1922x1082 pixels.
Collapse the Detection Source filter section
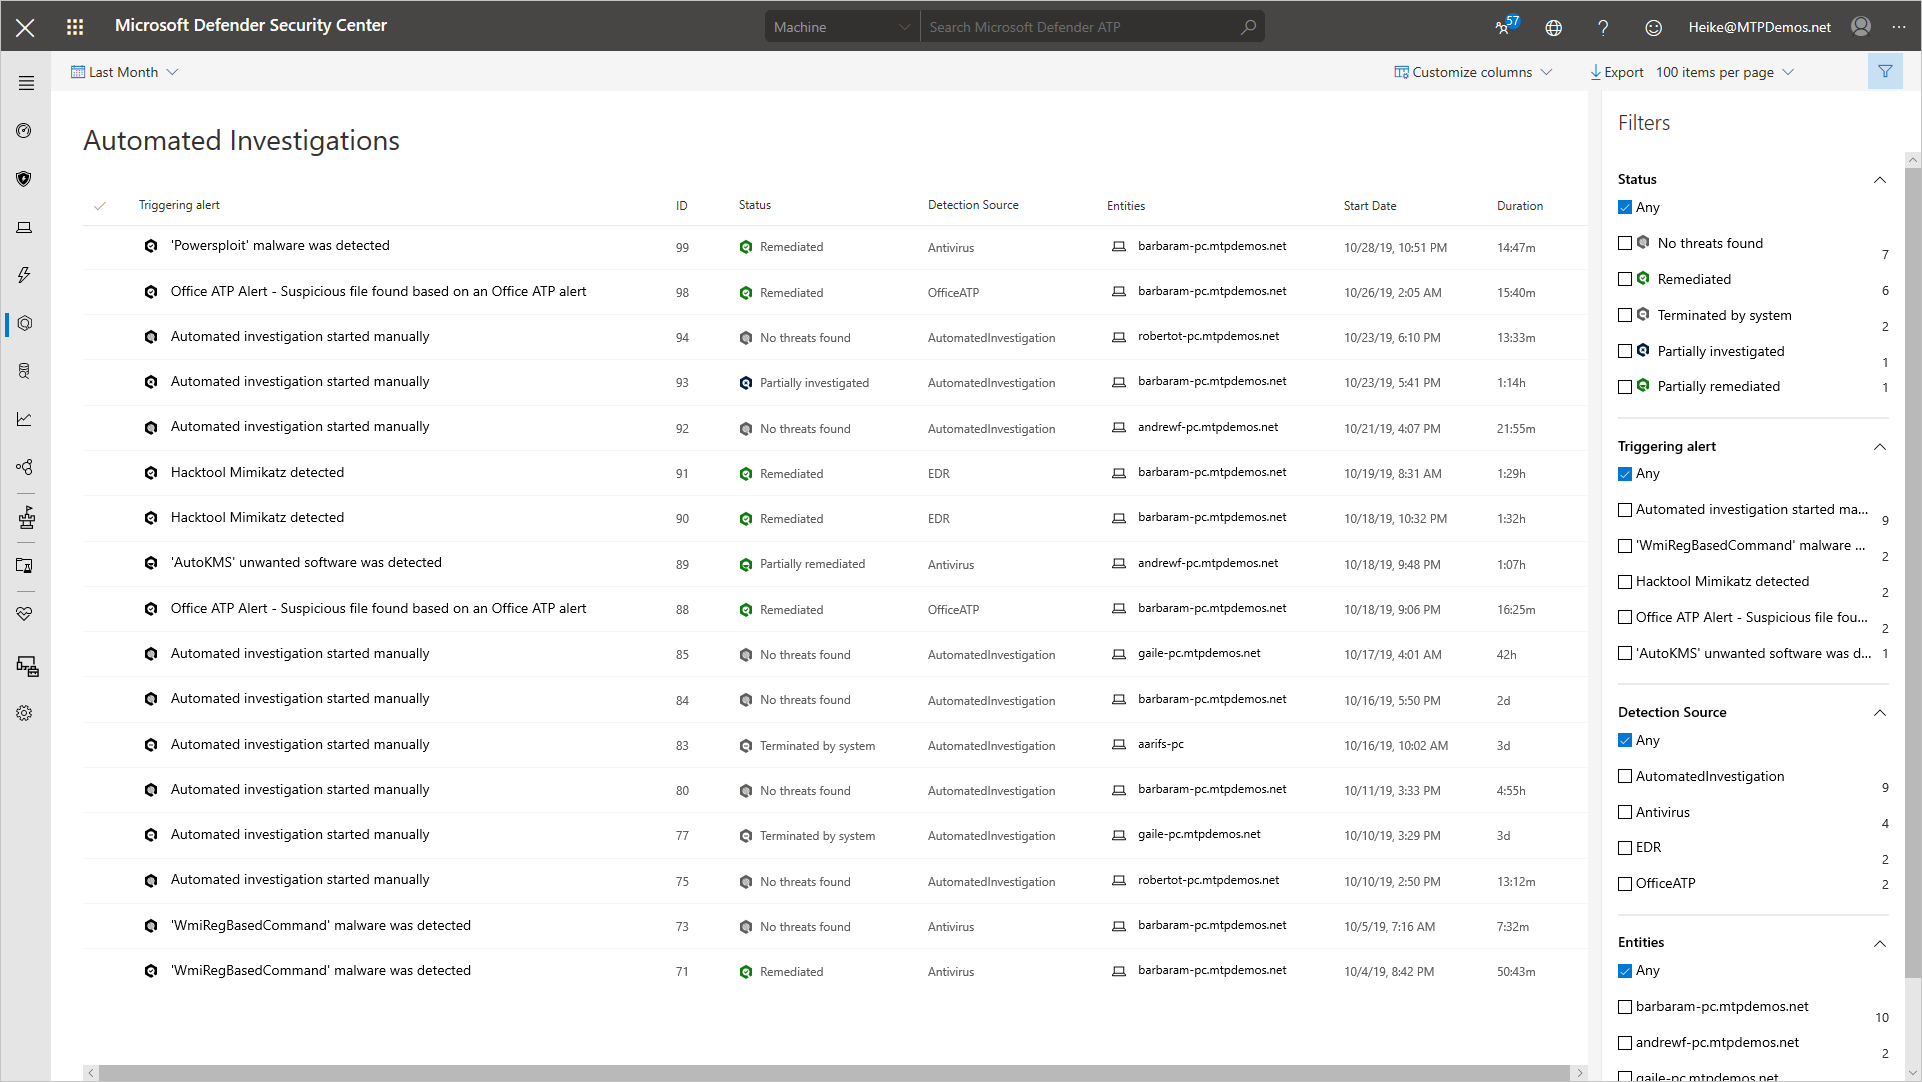tap(1879, 713)
